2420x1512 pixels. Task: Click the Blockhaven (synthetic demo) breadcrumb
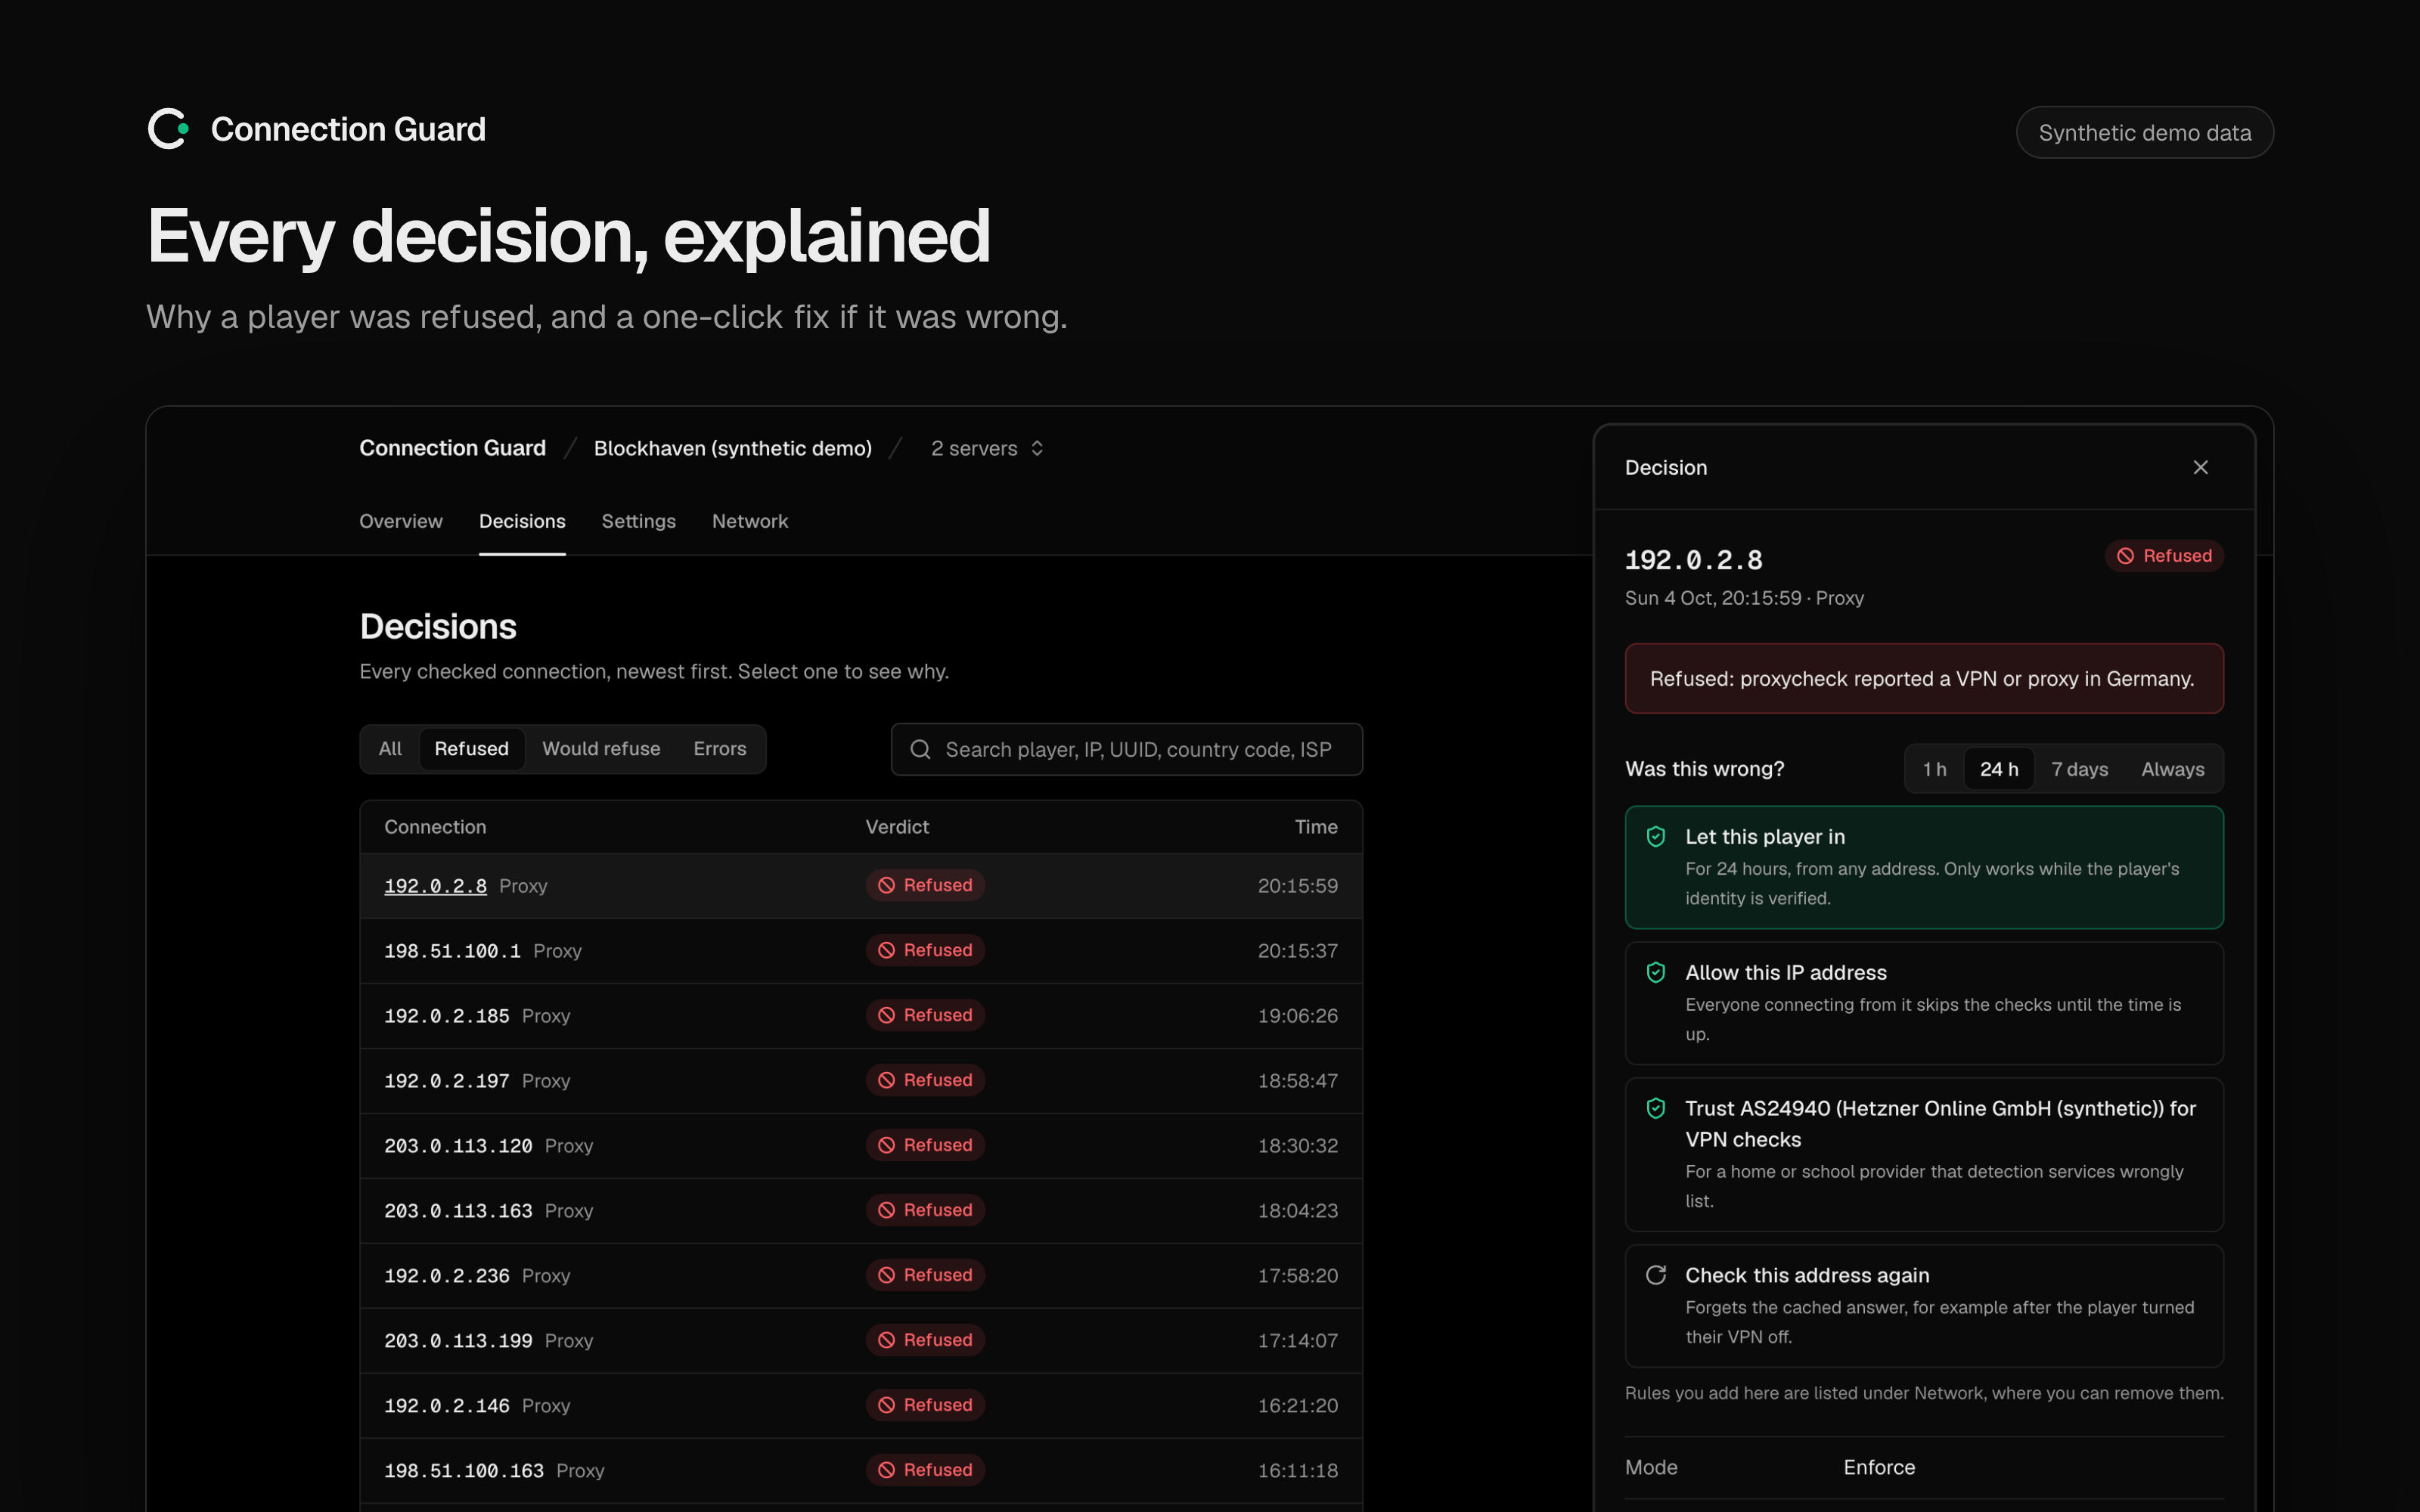[733, 448]
